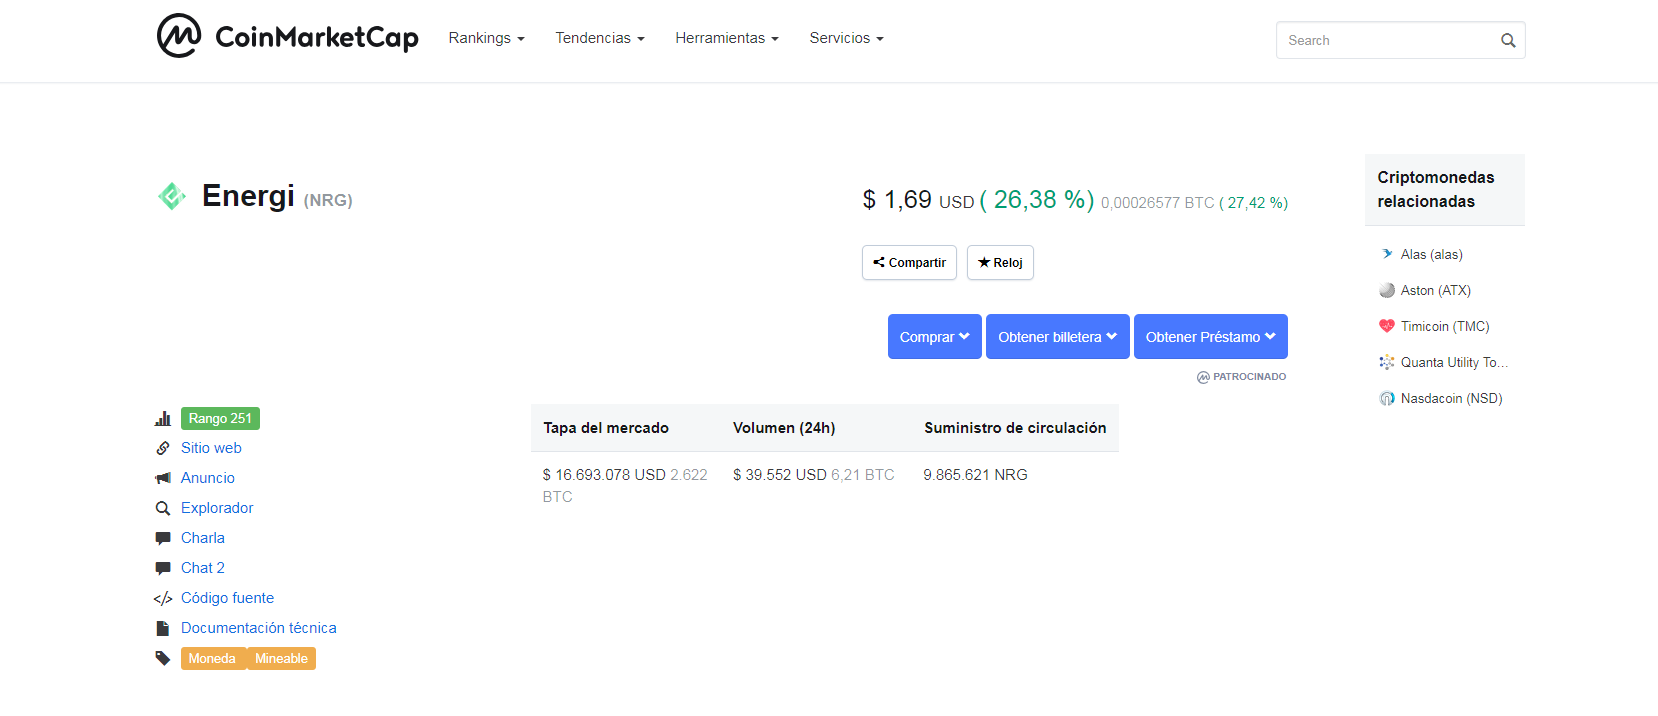This screenshot has height=716, width=1658.
Task: Open the Sitio web link
Action: tap(211, 448)
